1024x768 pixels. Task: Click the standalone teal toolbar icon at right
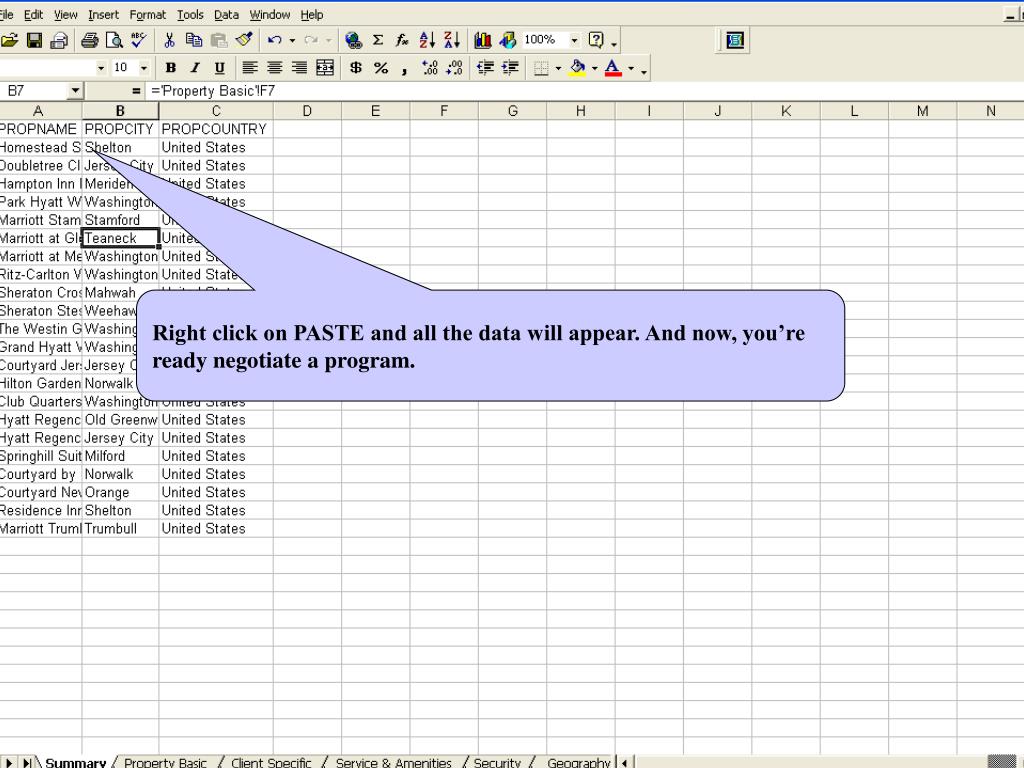coord(735,40)
